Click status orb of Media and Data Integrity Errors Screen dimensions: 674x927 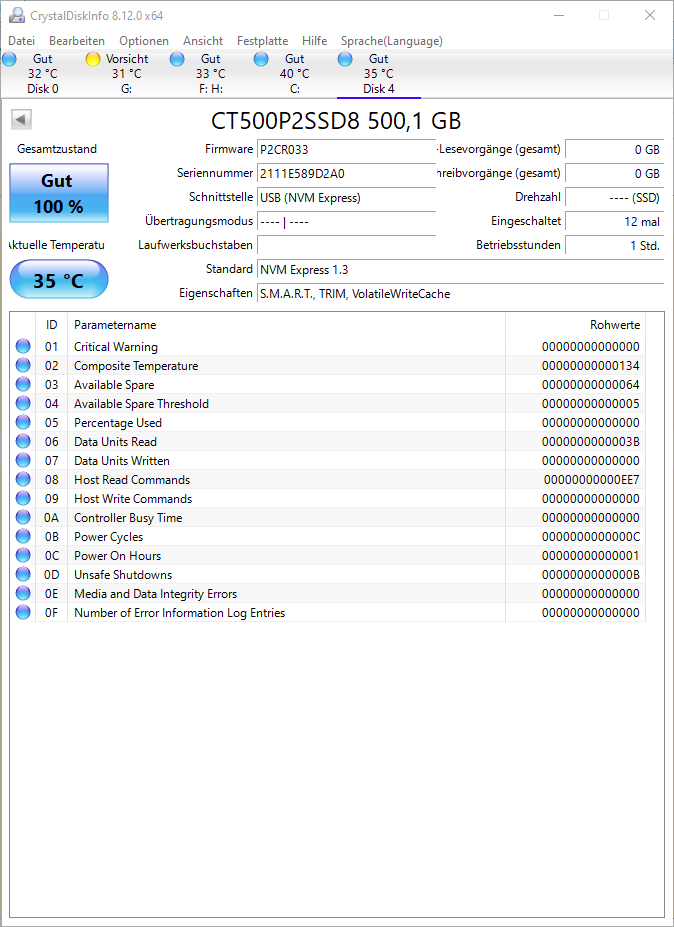pos(23,594)
